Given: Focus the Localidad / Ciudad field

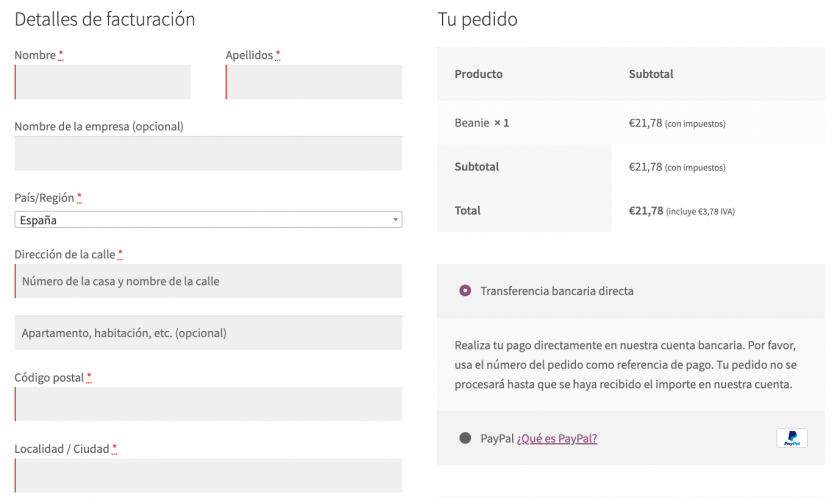Looking at the screenshot, I should point(208,475).
